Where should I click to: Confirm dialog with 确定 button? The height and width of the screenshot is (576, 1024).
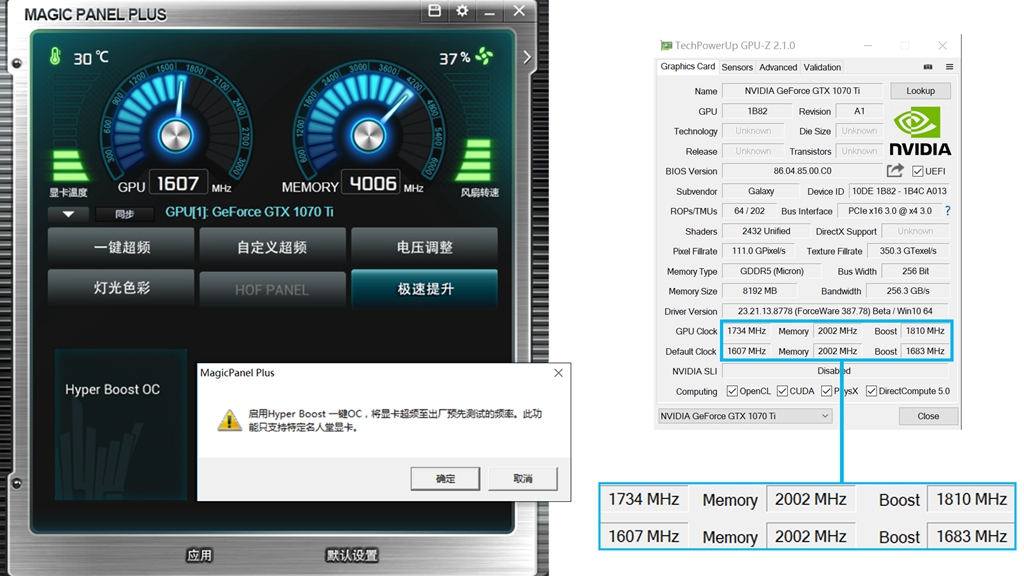tap(445, 479)
